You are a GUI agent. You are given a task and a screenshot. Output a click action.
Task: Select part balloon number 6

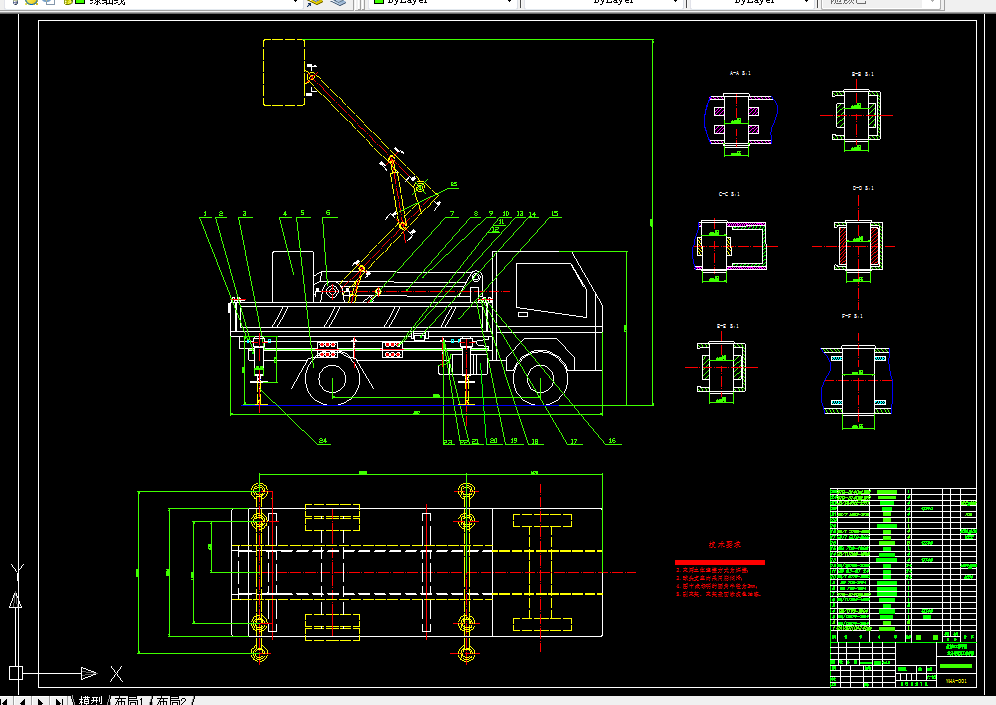click(x=328, y=213)
